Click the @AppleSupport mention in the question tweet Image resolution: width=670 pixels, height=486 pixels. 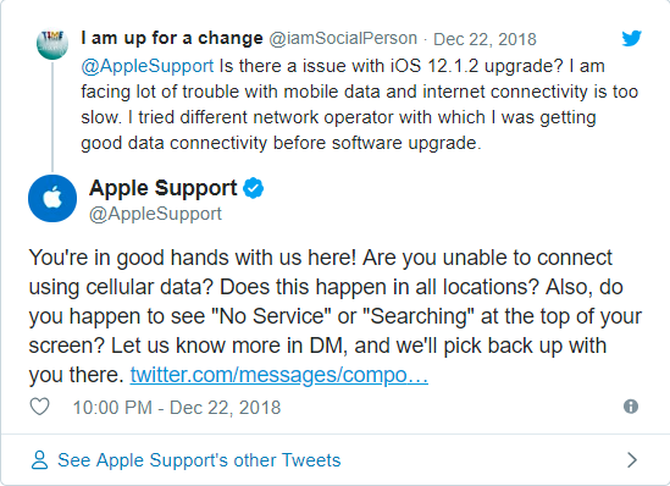coord(148,66)
